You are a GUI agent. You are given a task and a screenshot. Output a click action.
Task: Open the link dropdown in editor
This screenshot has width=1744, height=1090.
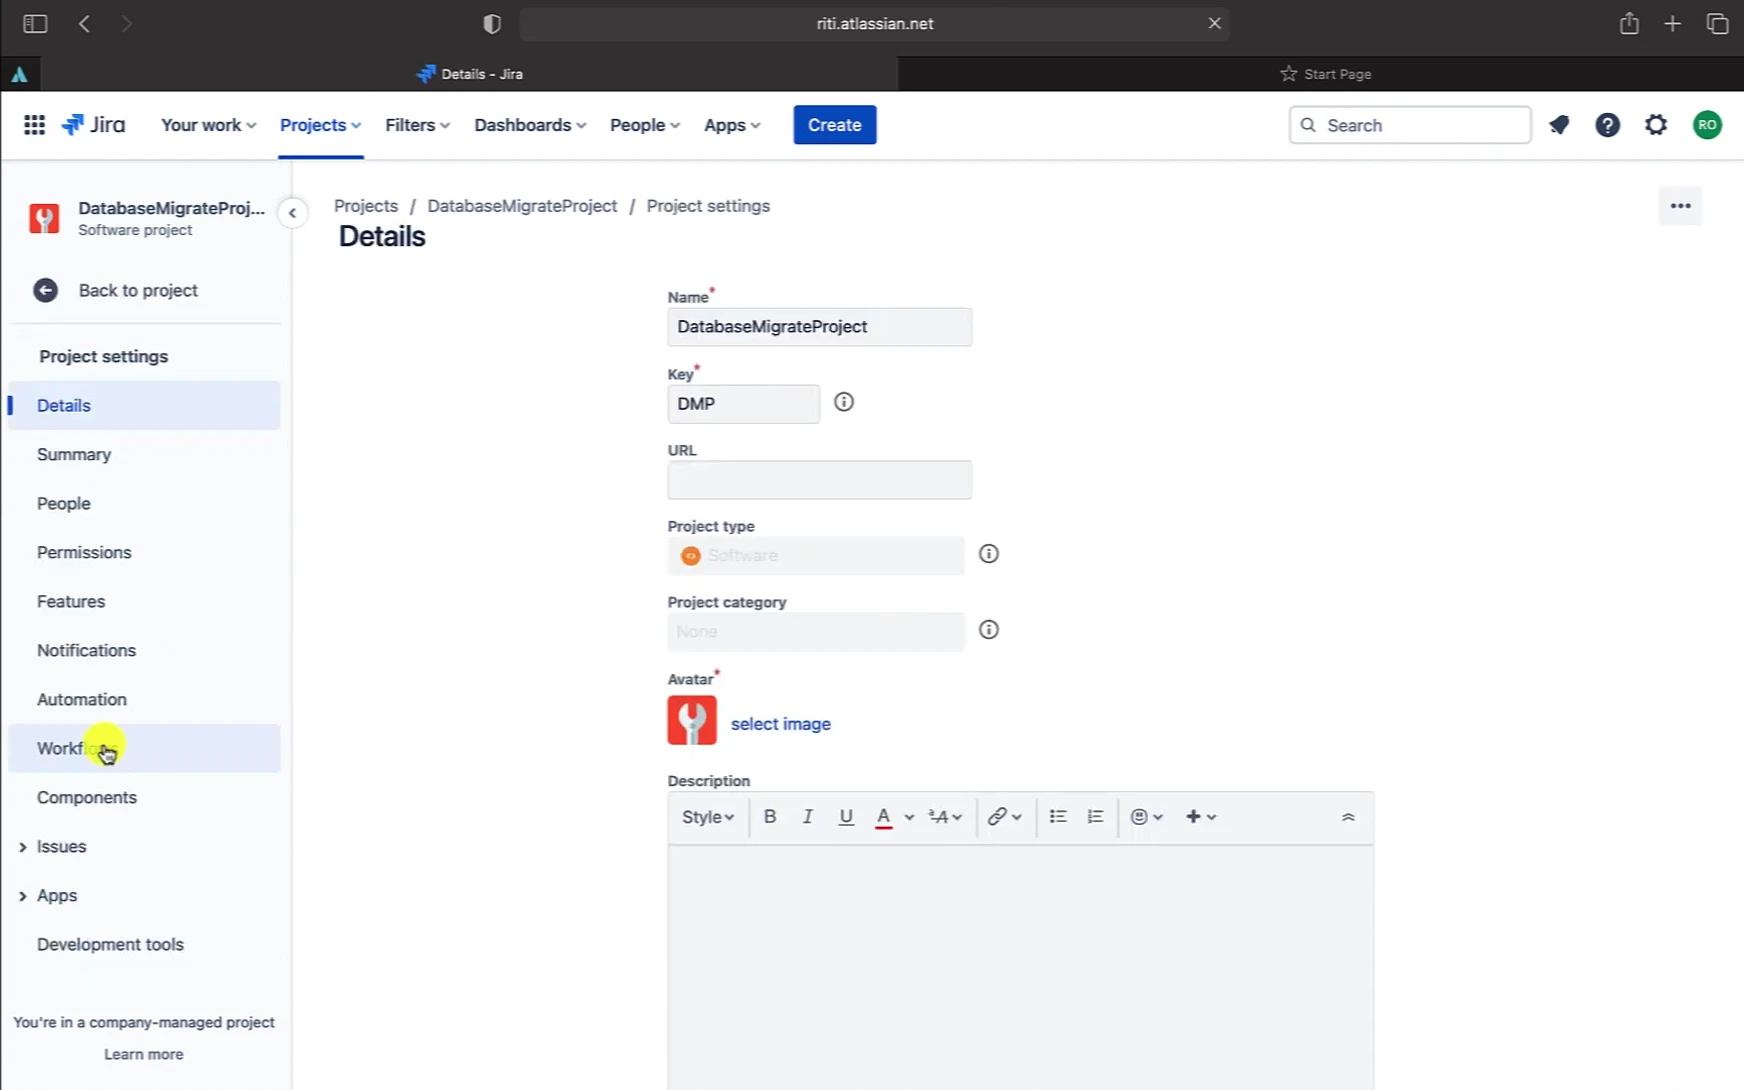tap(1005, 817)
